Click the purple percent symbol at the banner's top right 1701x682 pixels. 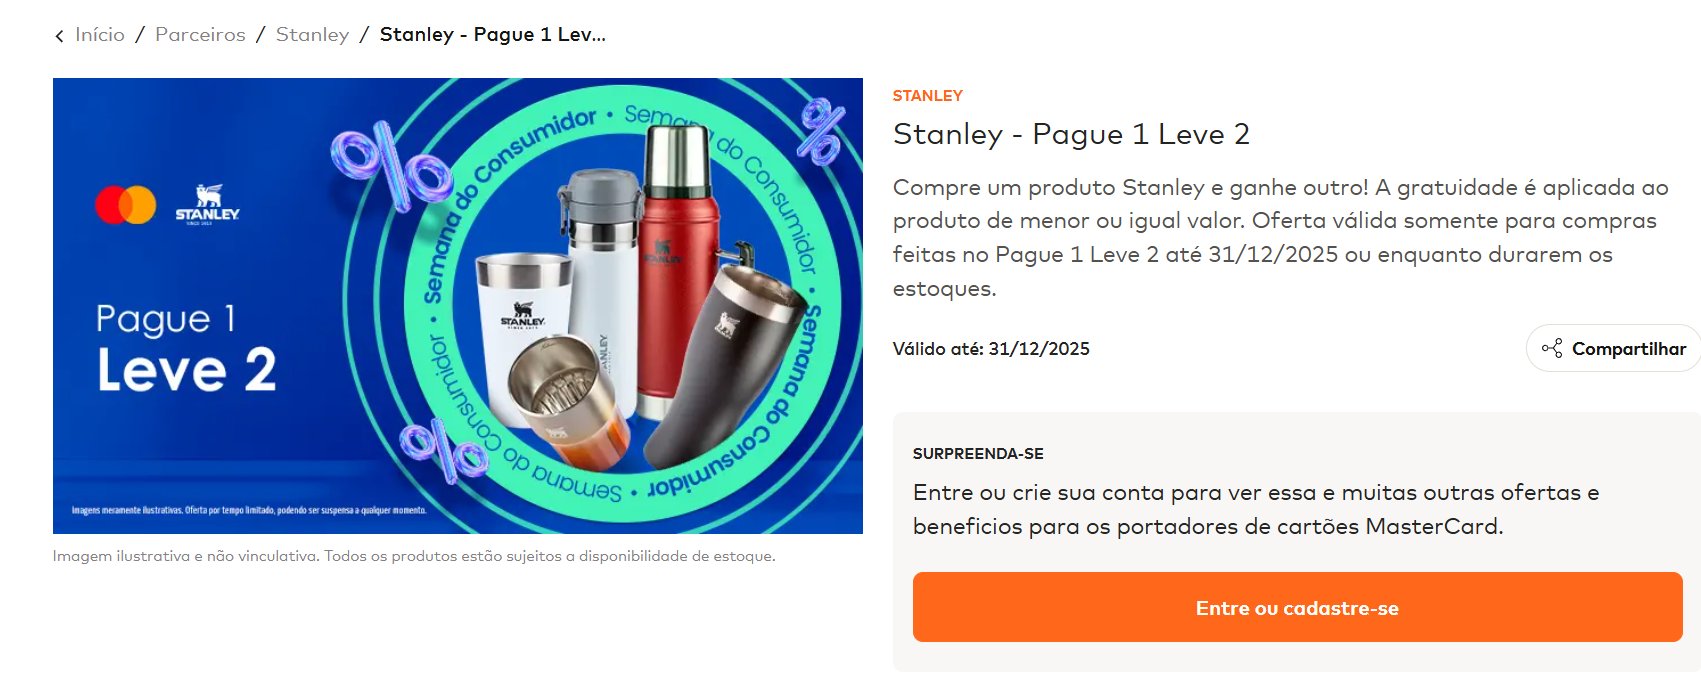point(822,131)
